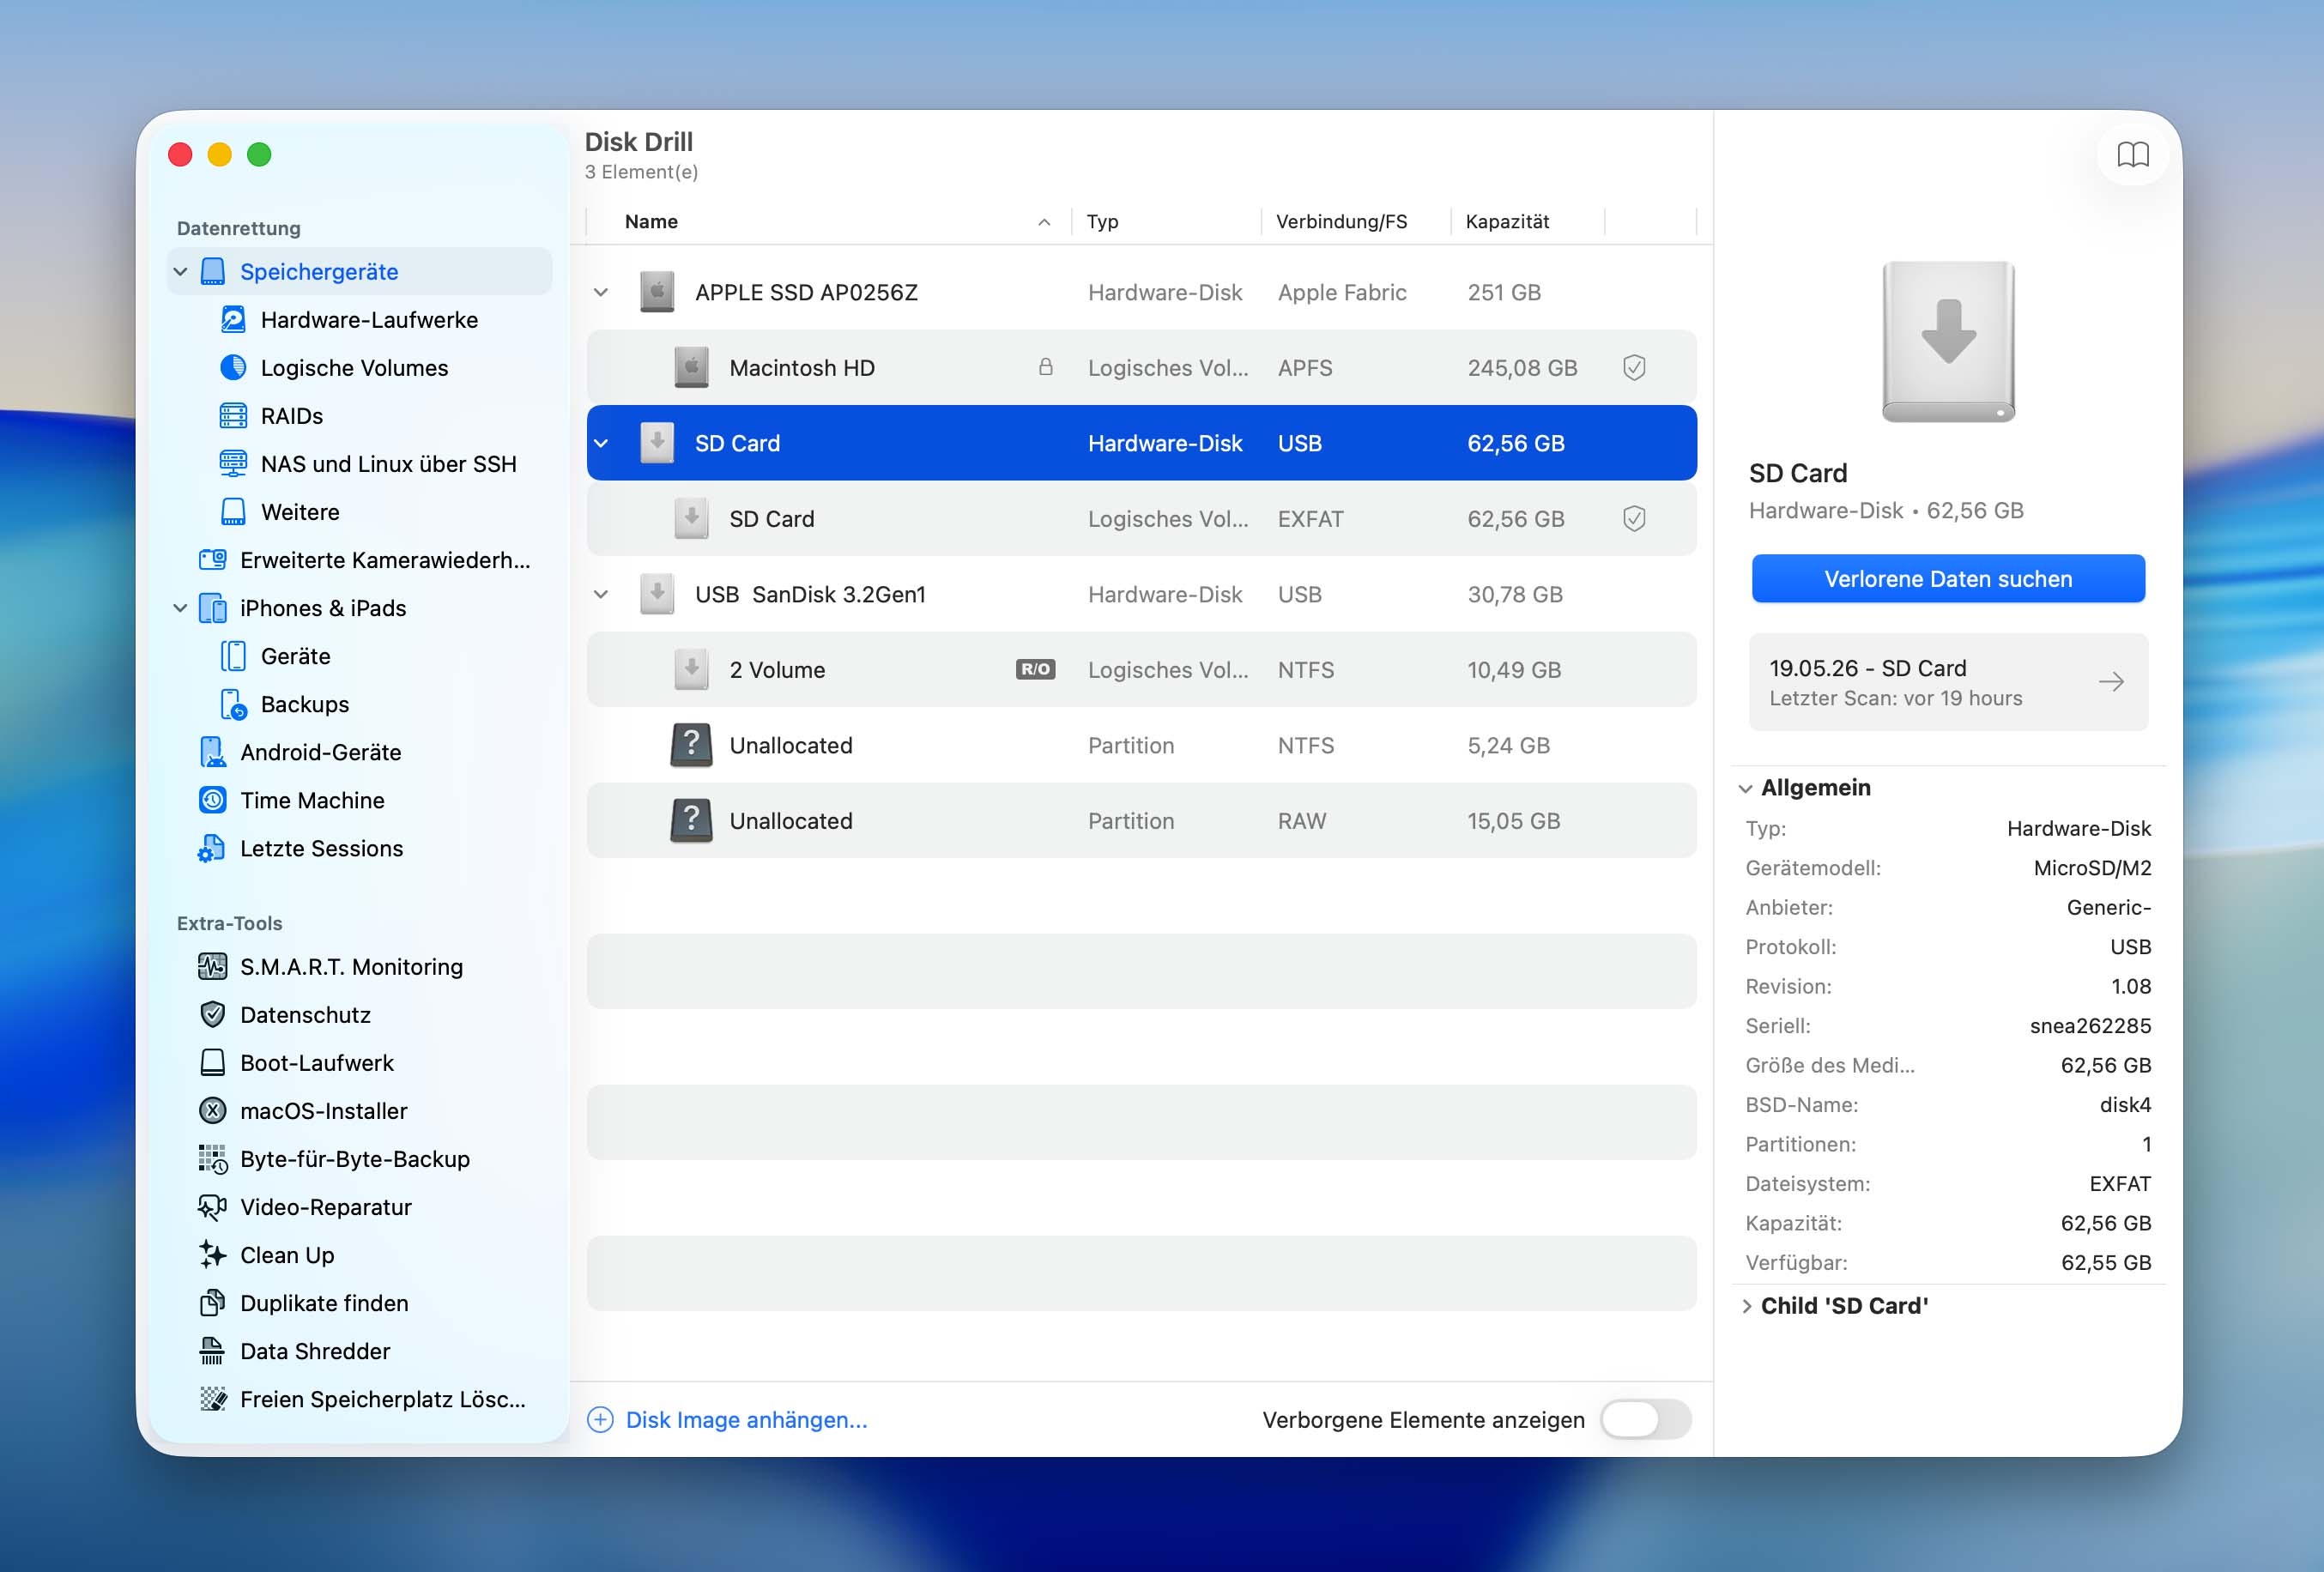Collapse the USB SanDisk 3.2Gen1 row
The image size is (2324, 1572).
click(x=601, y=595)
